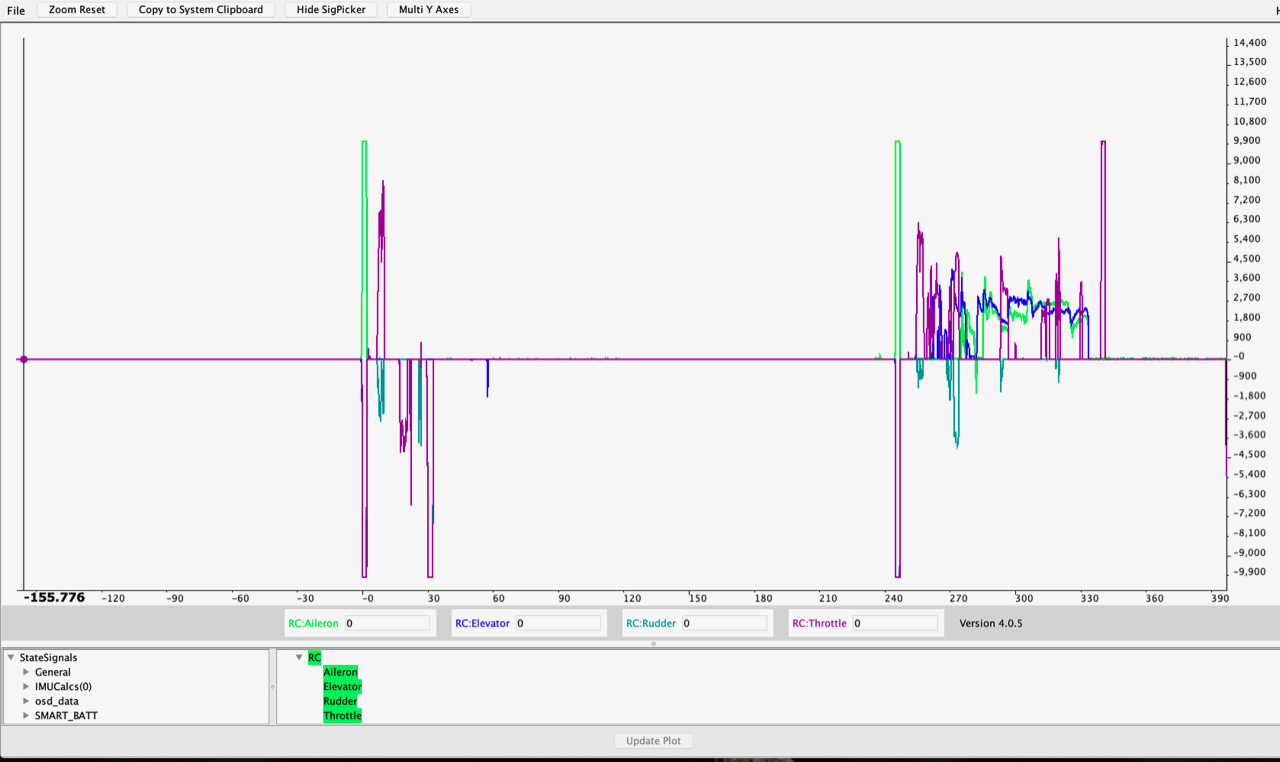Click the Hide SigPicker button

[x=331, y=9]
